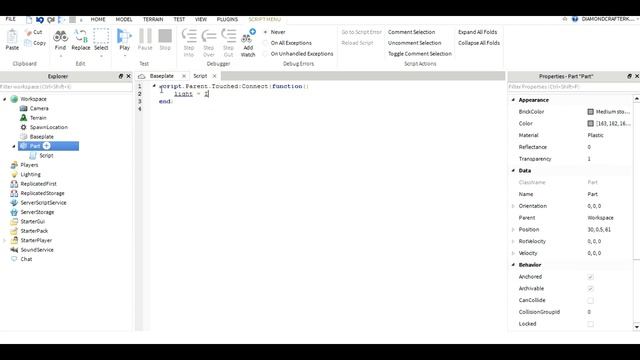Viewport: 640px width, 360px height.
Task: Select ReplicatedFirst in Explorer
Action: click(x=38, y=184)
